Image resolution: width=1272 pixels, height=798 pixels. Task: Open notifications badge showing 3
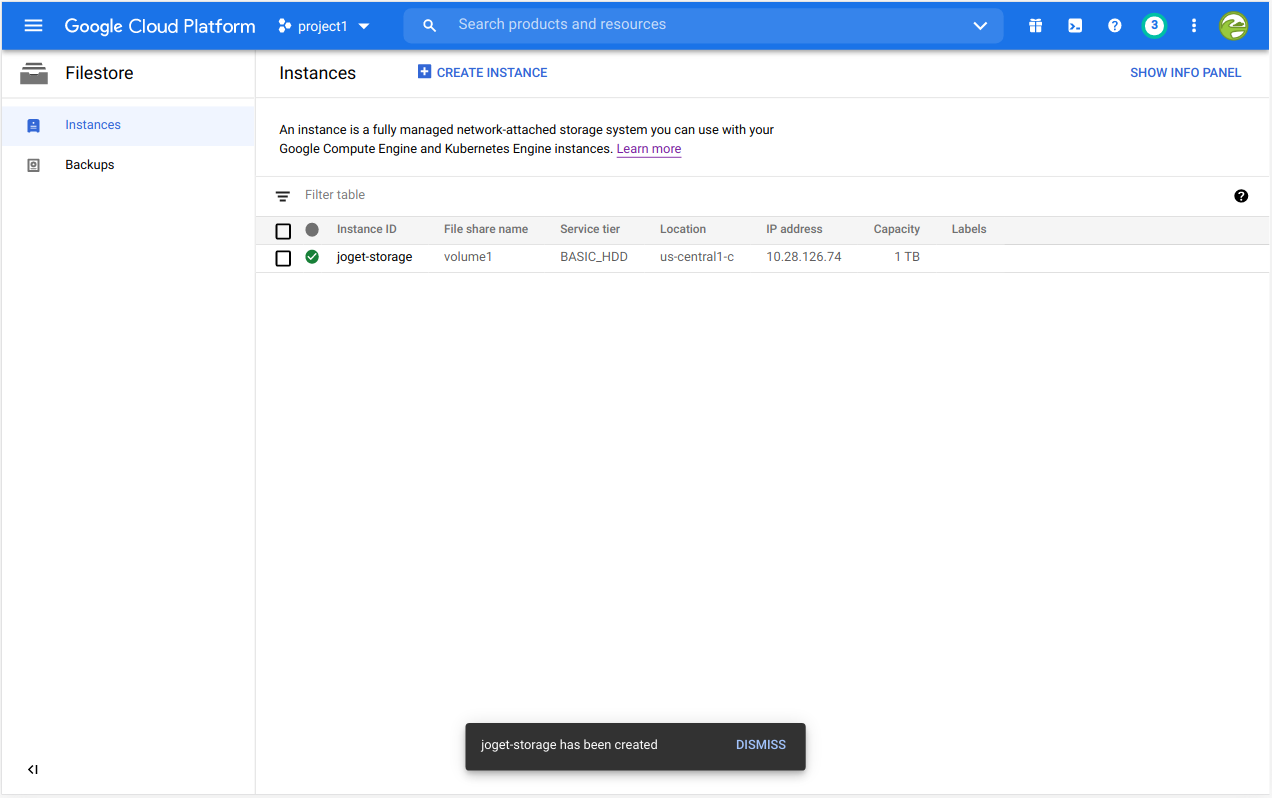[x=1154, y=26]
